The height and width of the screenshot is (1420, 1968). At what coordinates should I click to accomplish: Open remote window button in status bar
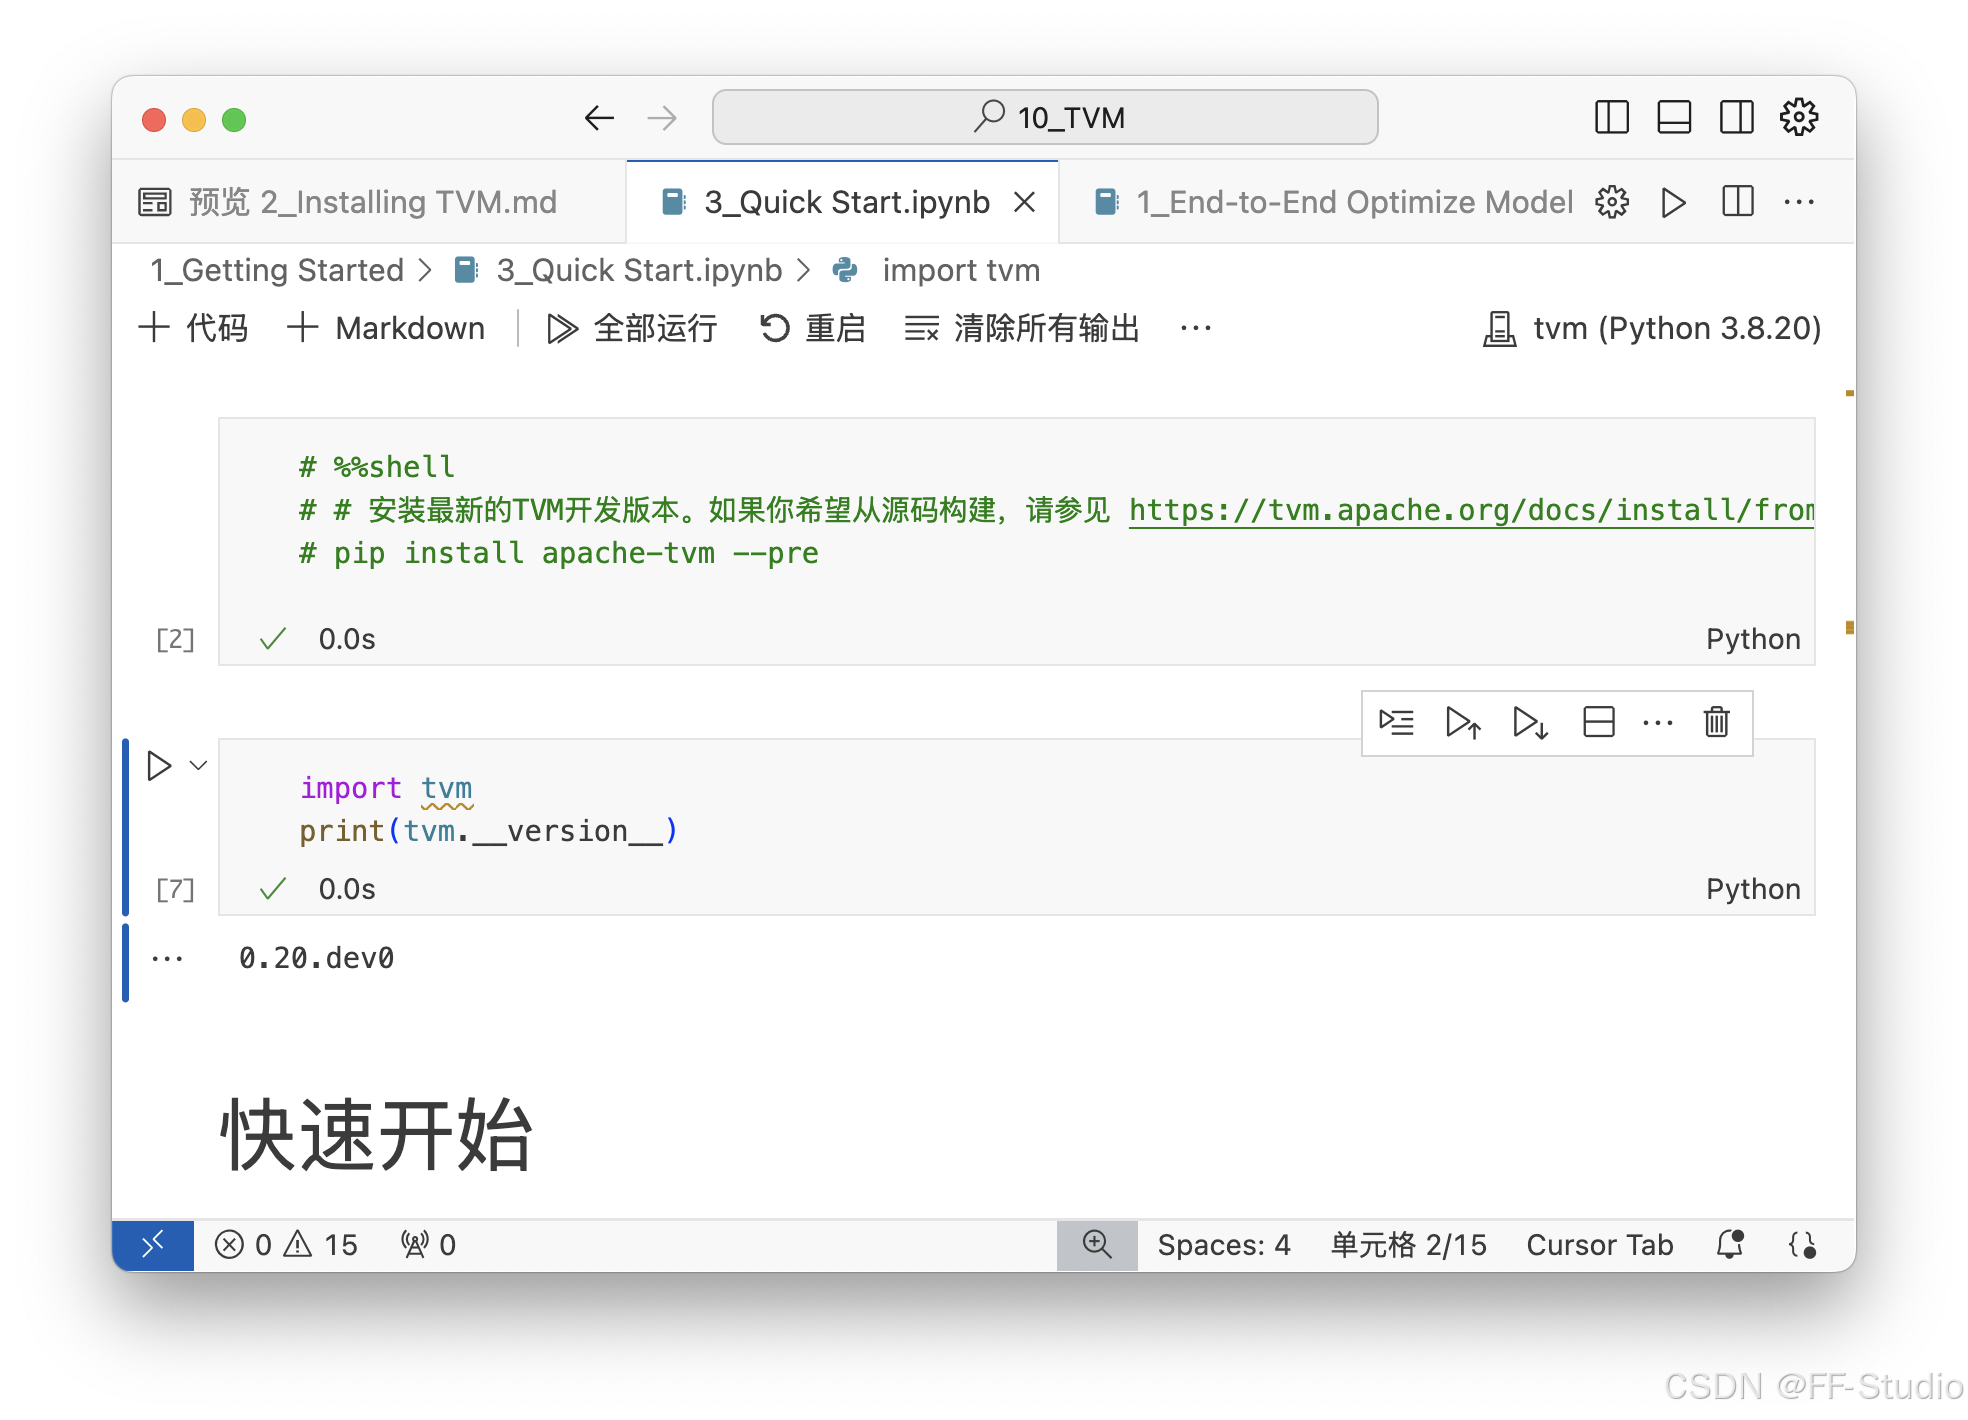[x=153, y=1245]
